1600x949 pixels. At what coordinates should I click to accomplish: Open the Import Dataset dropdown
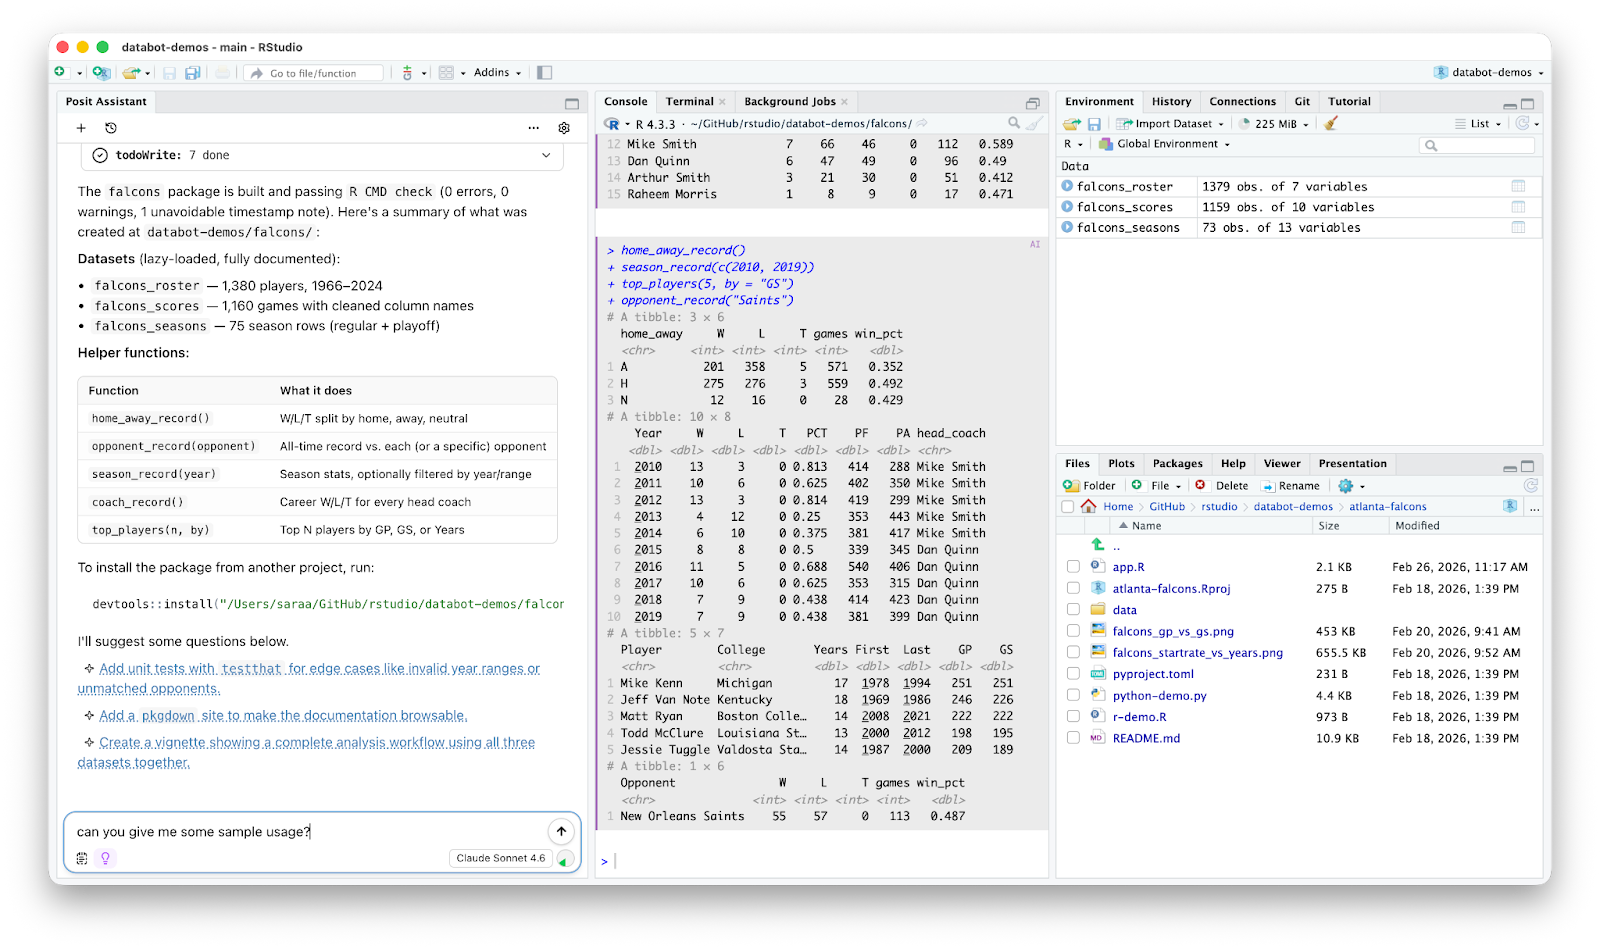pyautogui.click(x=1172, y=124)
